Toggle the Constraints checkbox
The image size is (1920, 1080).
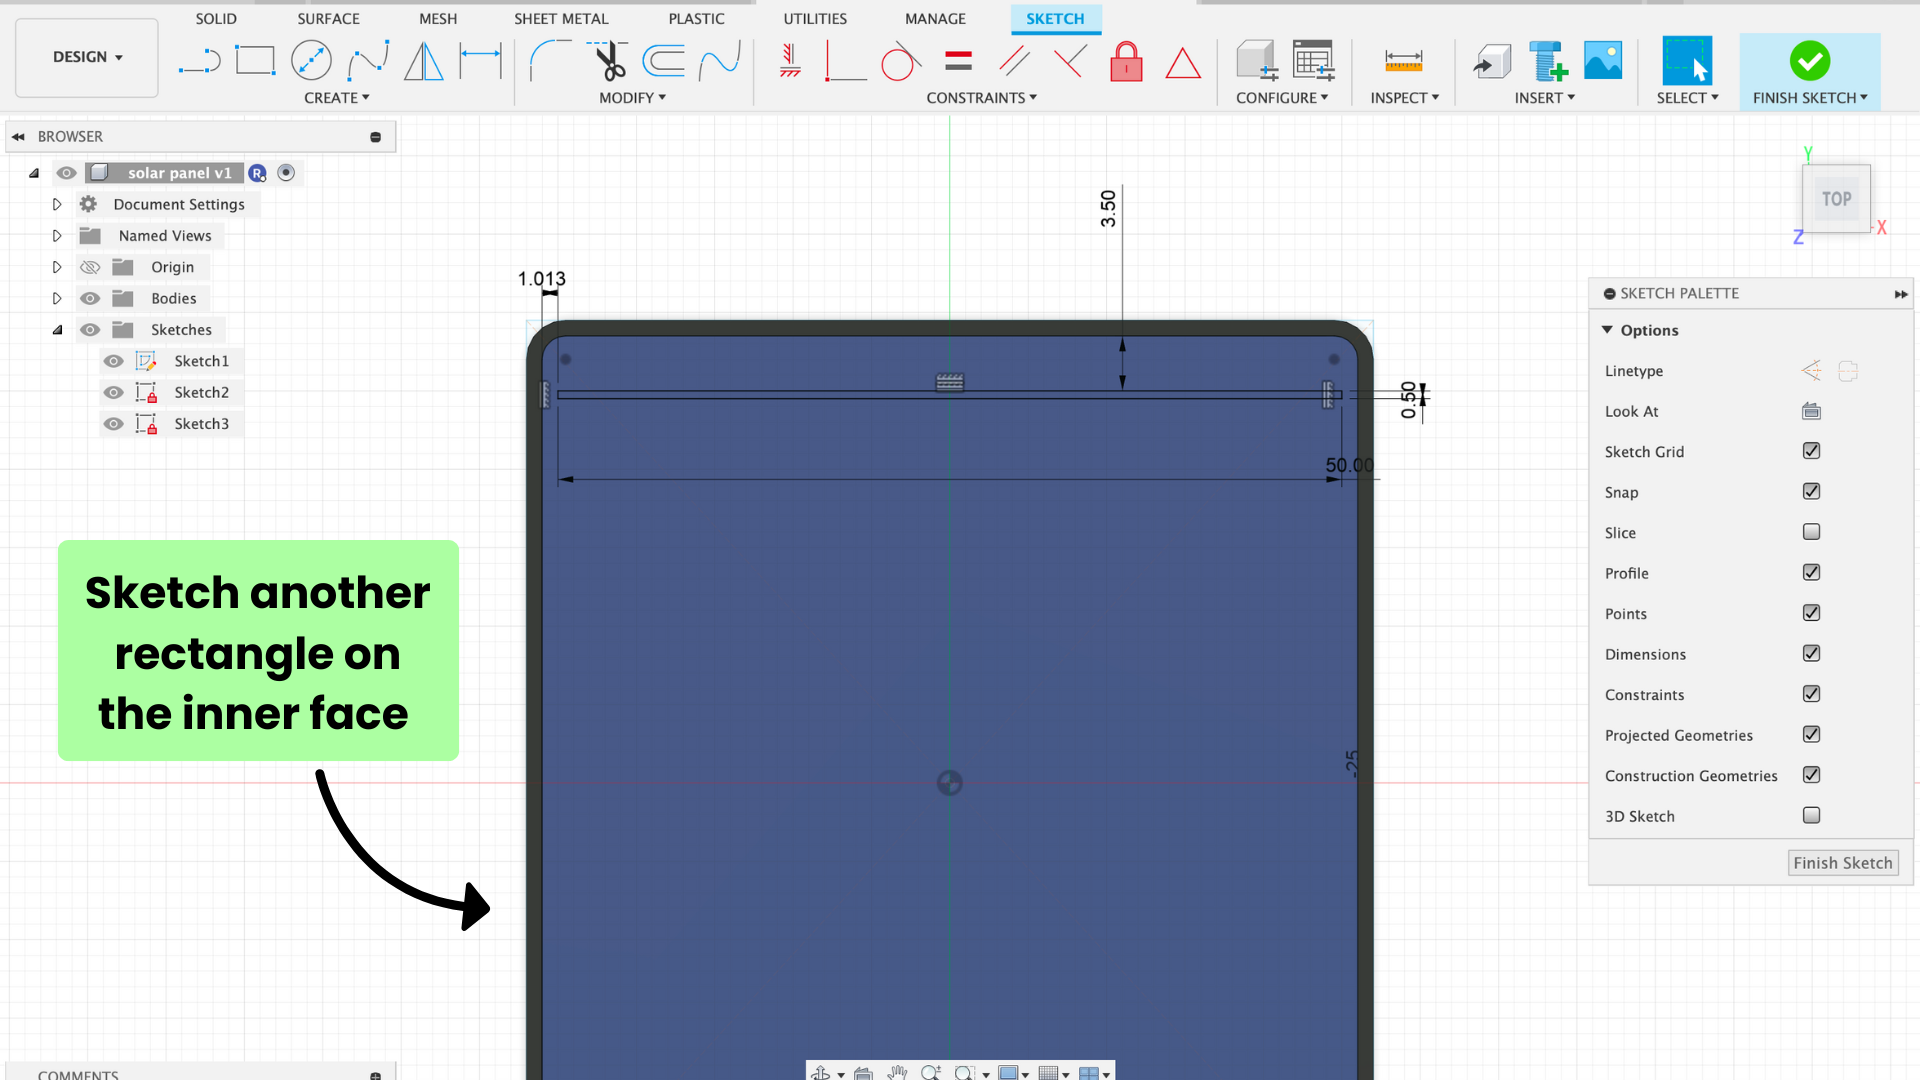pyautogui.click(x=1811, y=694)
